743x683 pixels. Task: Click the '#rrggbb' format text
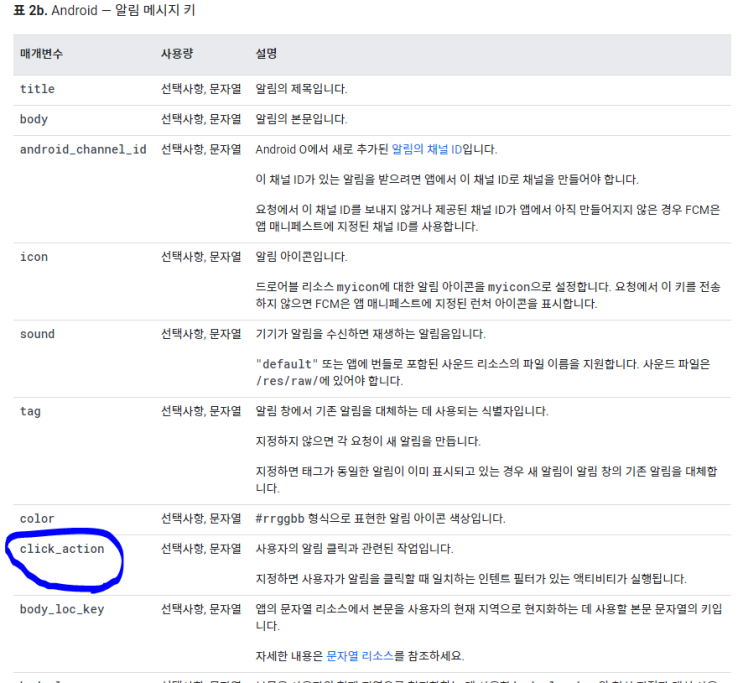click(x=280, y=519)
